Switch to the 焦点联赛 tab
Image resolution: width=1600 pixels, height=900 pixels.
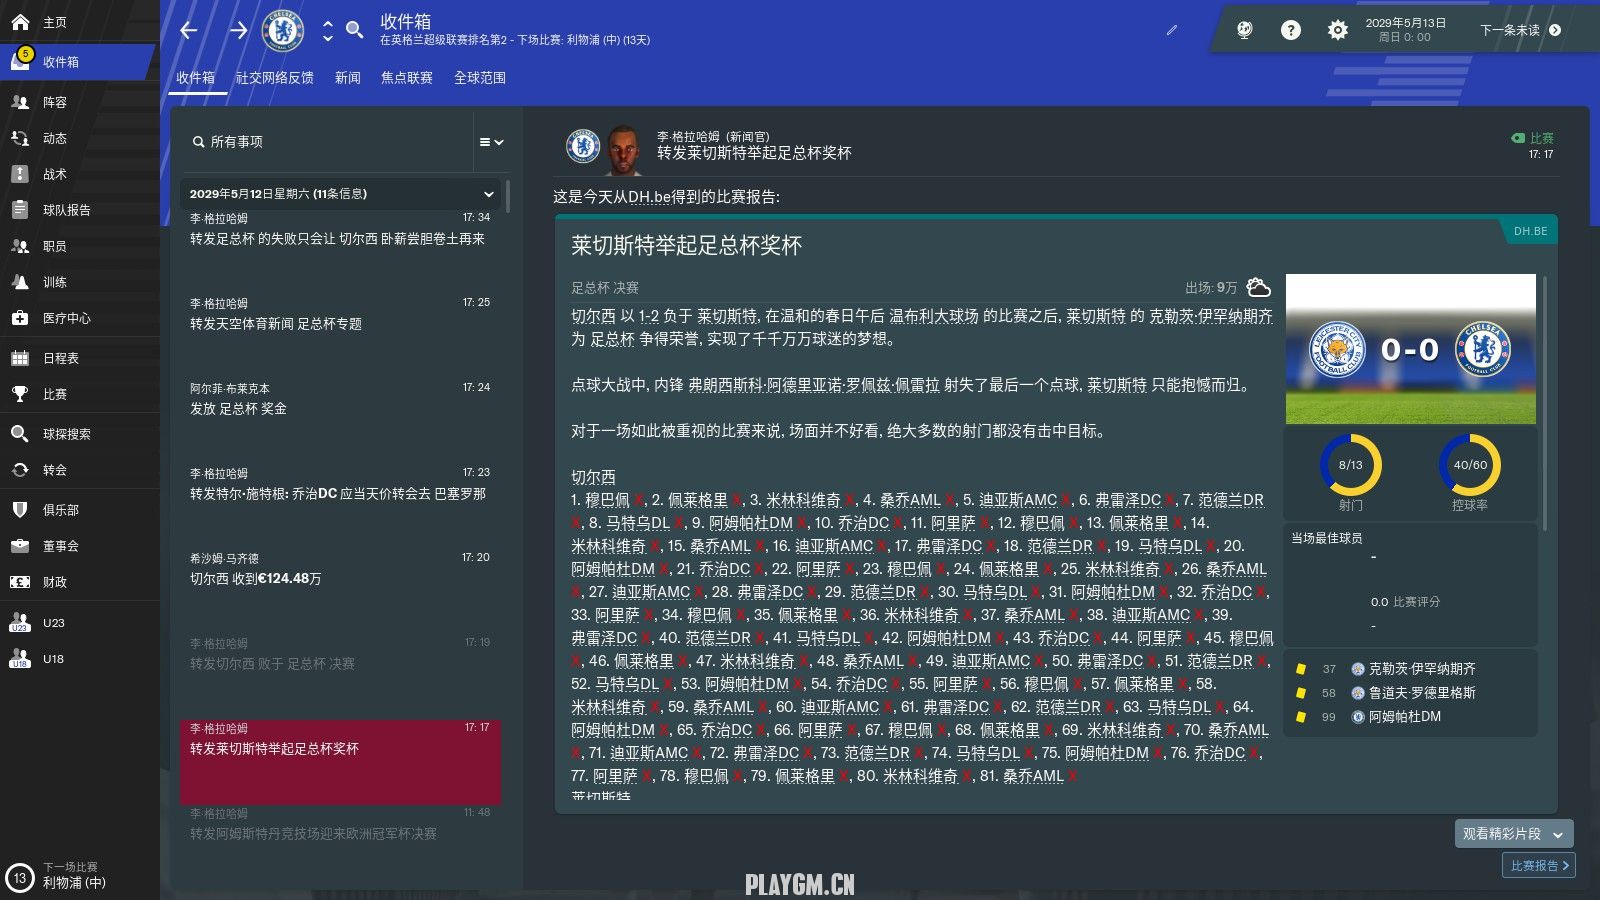[x=406, y=78]
